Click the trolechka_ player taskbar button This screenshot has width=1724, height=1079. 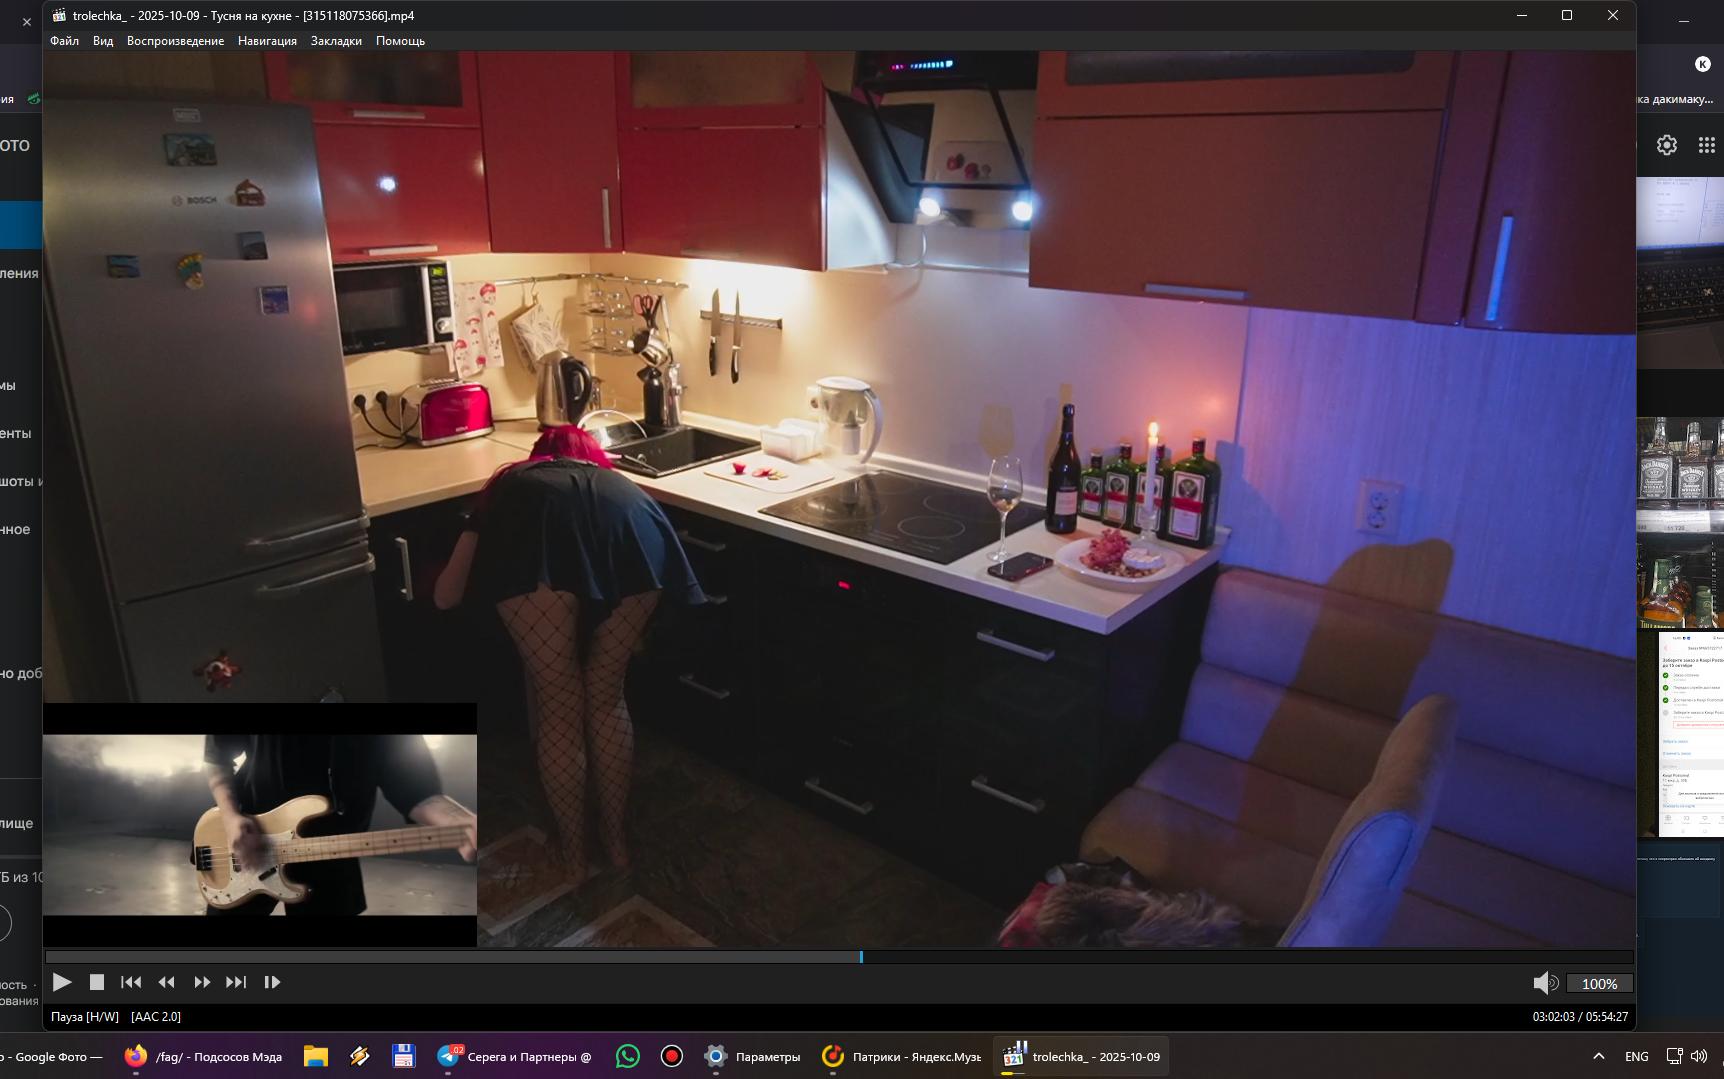click(x=1082, y=1057)
